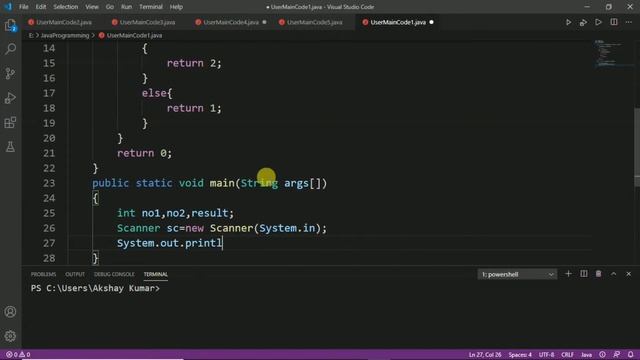Open the Manage gear settings
This screenshot has width=640, height=360.
[x=11, y=336]
